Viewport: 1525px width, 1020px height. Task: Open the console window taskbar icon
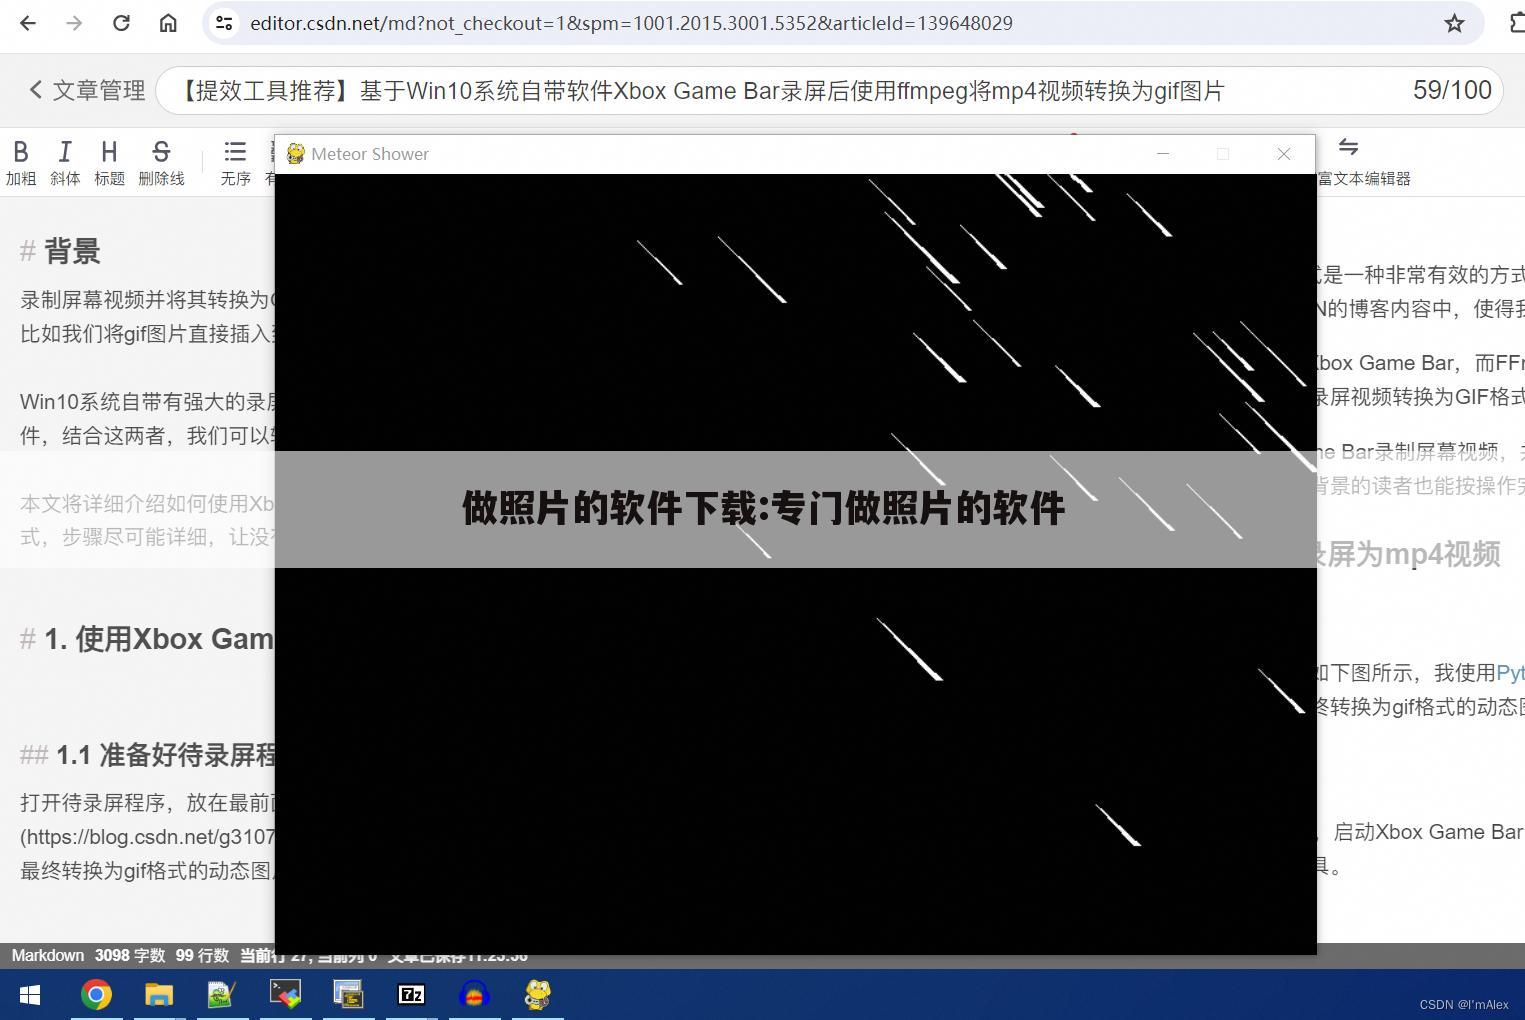[348, 995]
